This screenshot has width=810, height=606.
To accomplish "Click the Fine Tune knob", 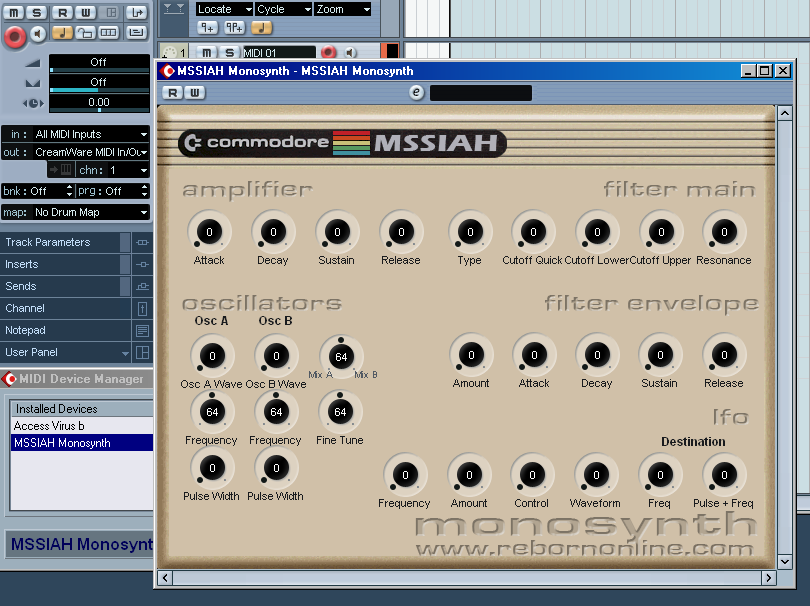I will (340, 412).
